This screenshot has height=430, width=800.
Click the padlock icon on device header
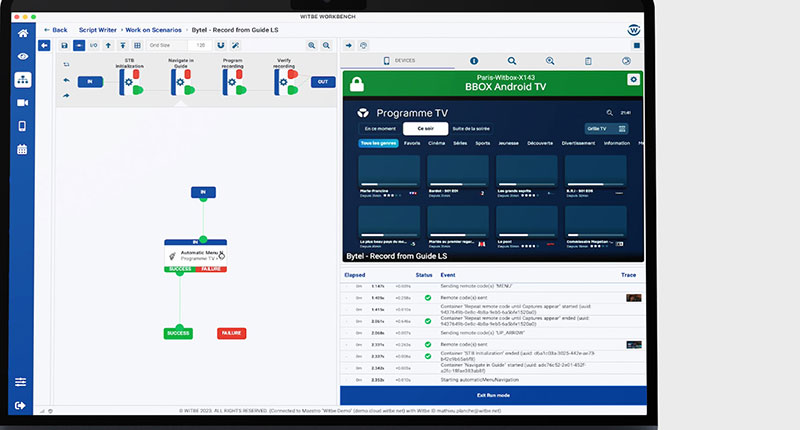(x=357, y=84)
